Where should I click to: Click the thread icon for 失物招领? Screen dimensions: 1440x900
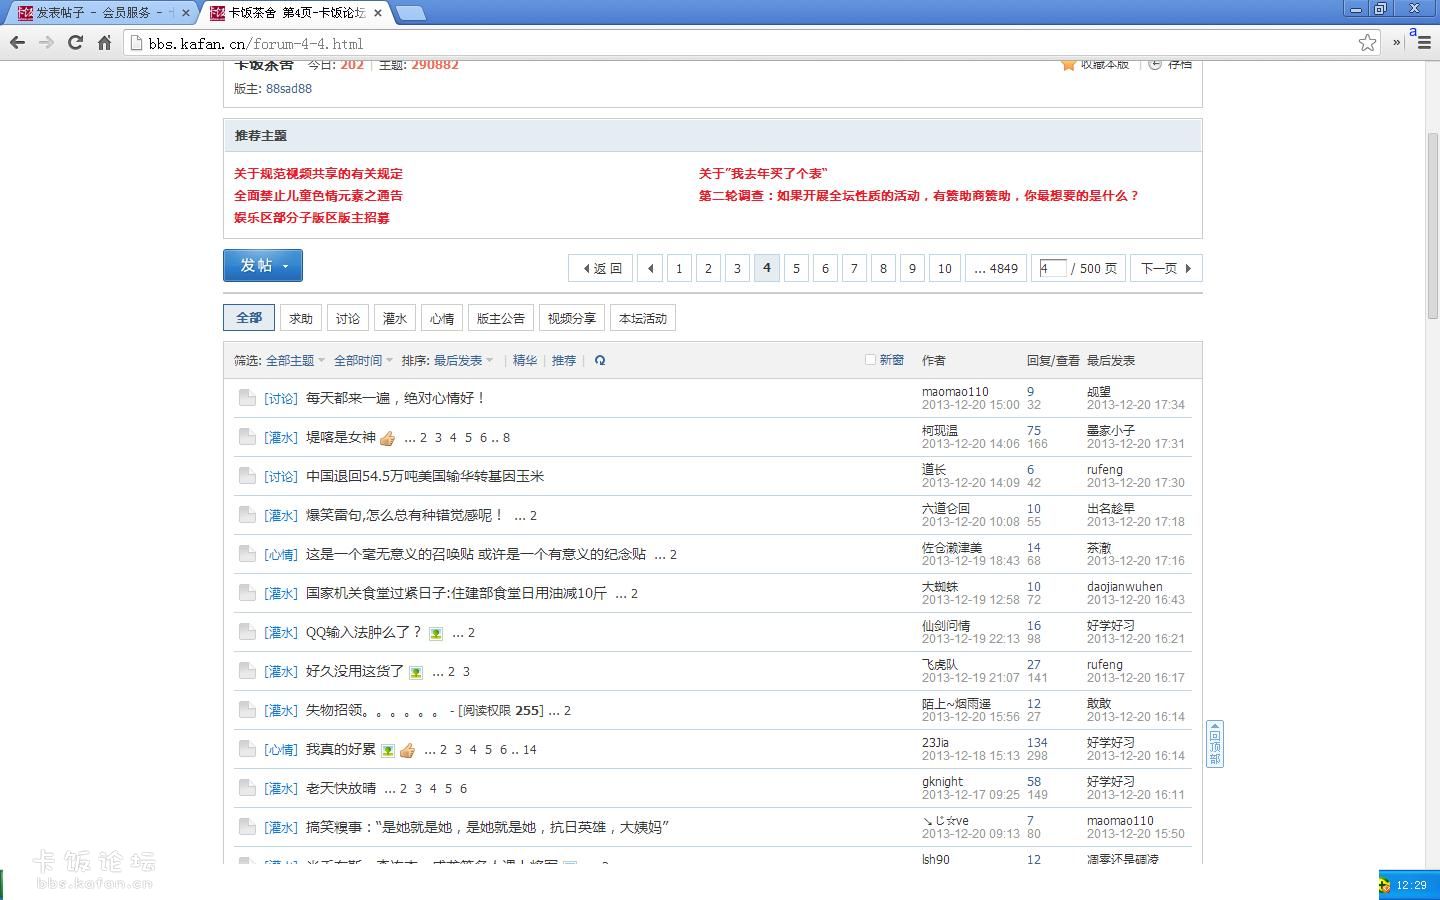tap(247, 709)
